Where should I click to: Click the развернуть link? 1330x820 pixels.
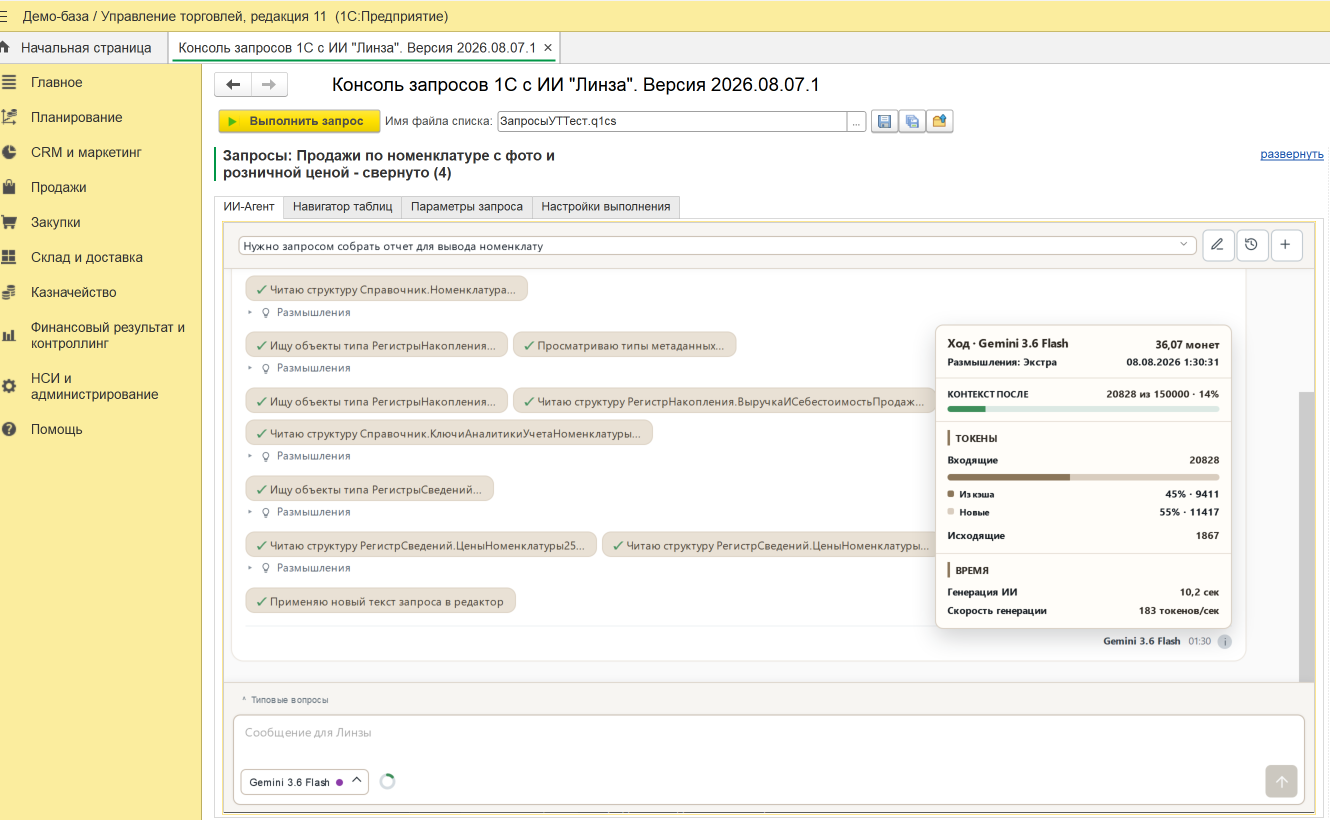coord(1291,154)
